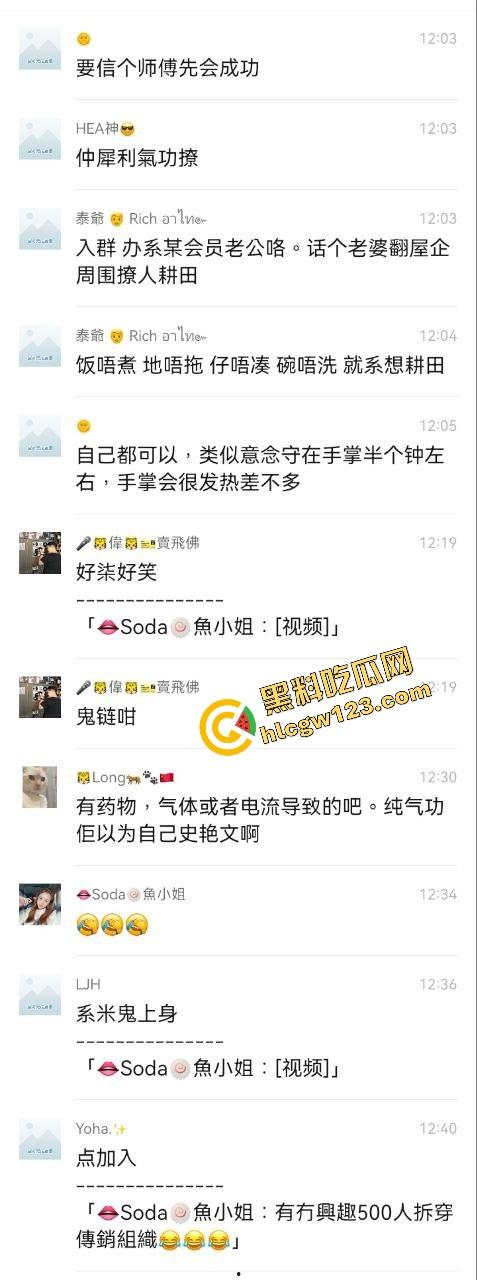Tap the placeholder avatar at the 12:05 message

click(40, 436)
